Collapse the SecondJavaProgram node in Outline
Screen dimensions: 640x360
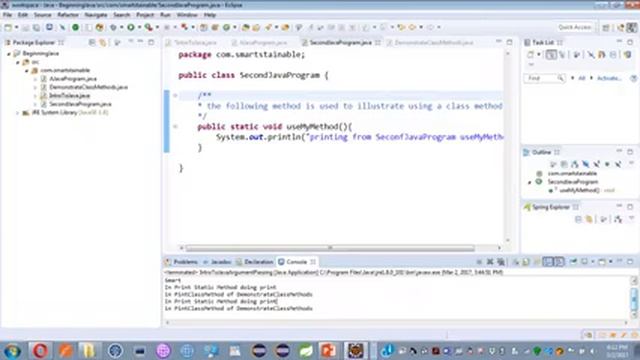click(x=530, y=182)
